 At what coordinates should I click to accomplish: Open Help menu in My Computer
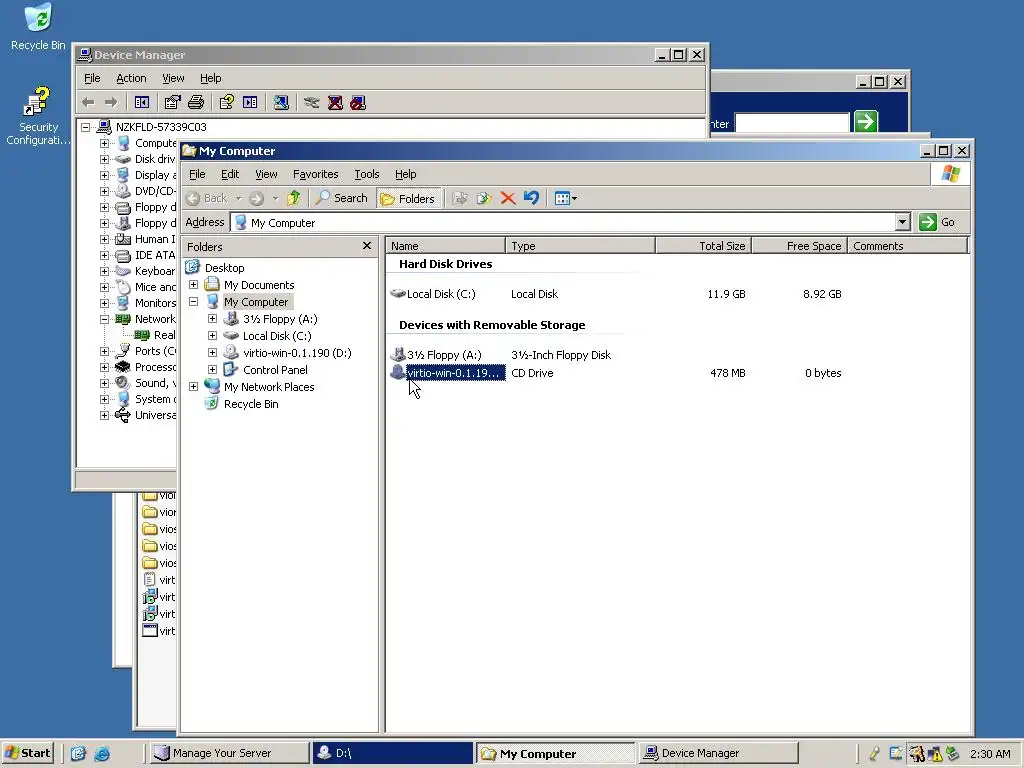406,174
